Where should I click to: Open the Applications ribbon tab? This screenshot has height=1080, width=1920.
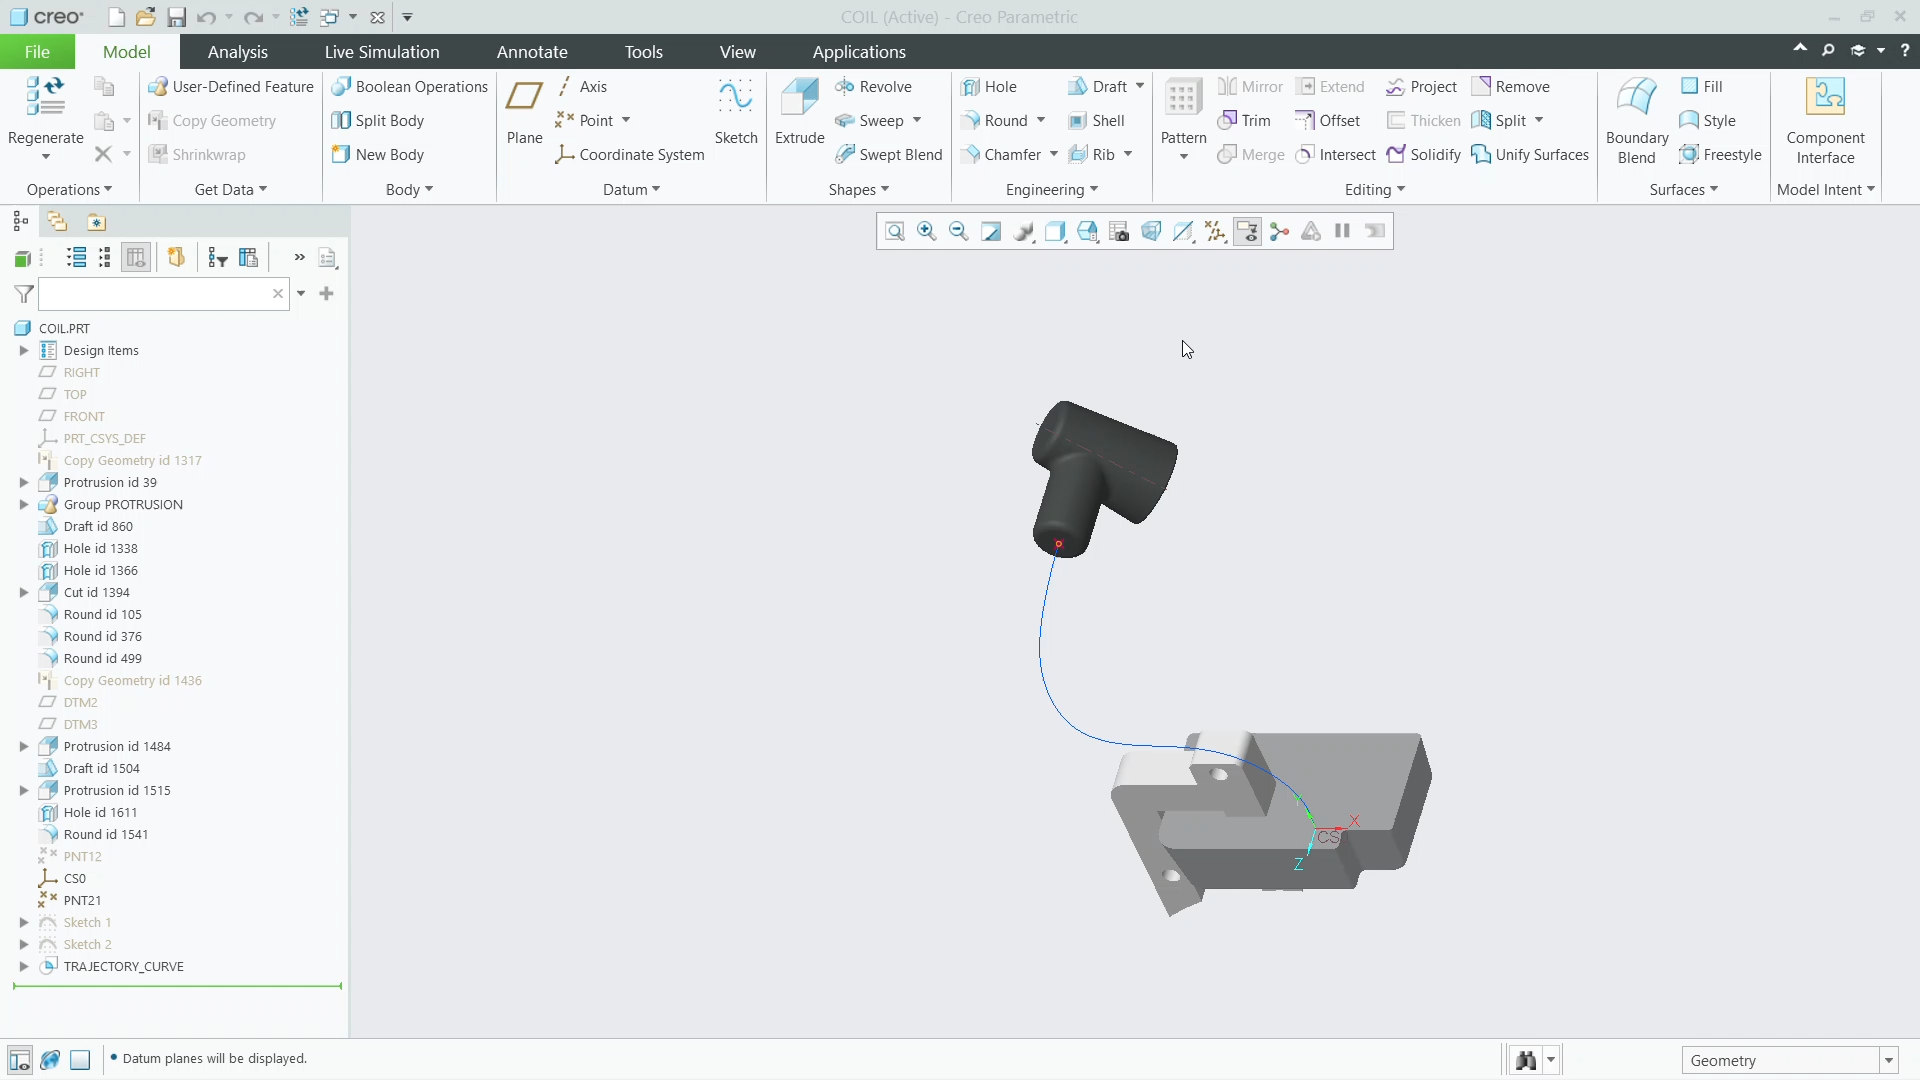[858, 51]
